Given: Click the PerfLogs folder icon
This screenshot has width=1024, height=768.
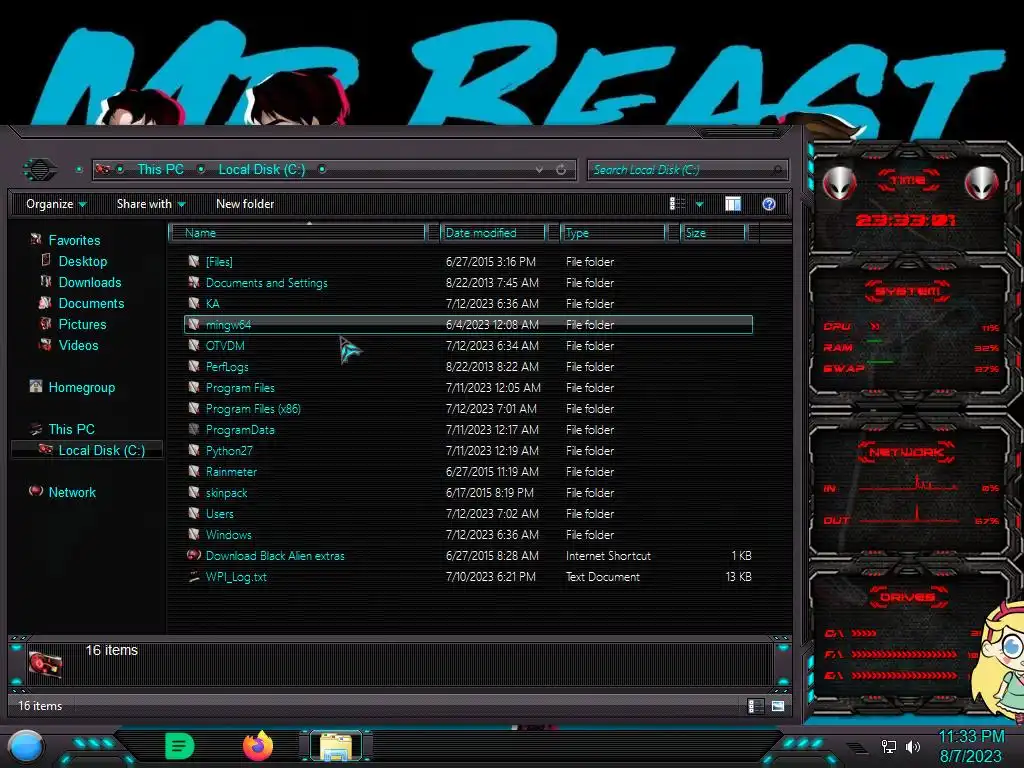Looking at the screenshot, I should (x=193, y=366).
